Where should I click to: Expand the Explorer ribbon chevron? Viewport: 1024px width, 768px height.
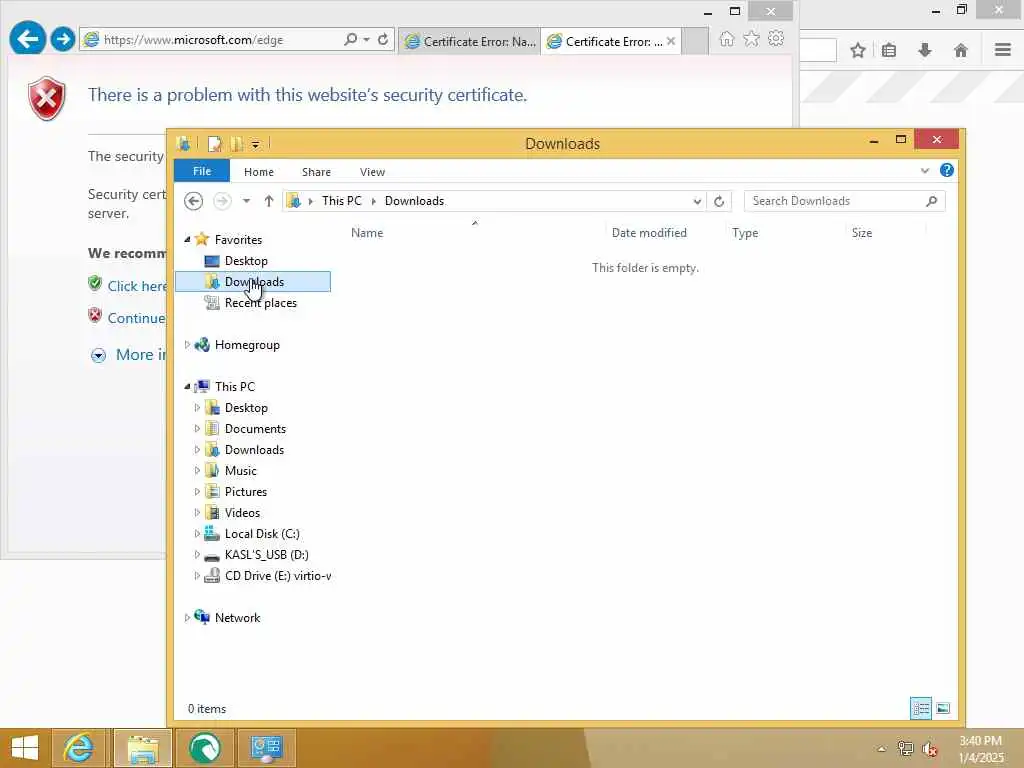[925, 171]
